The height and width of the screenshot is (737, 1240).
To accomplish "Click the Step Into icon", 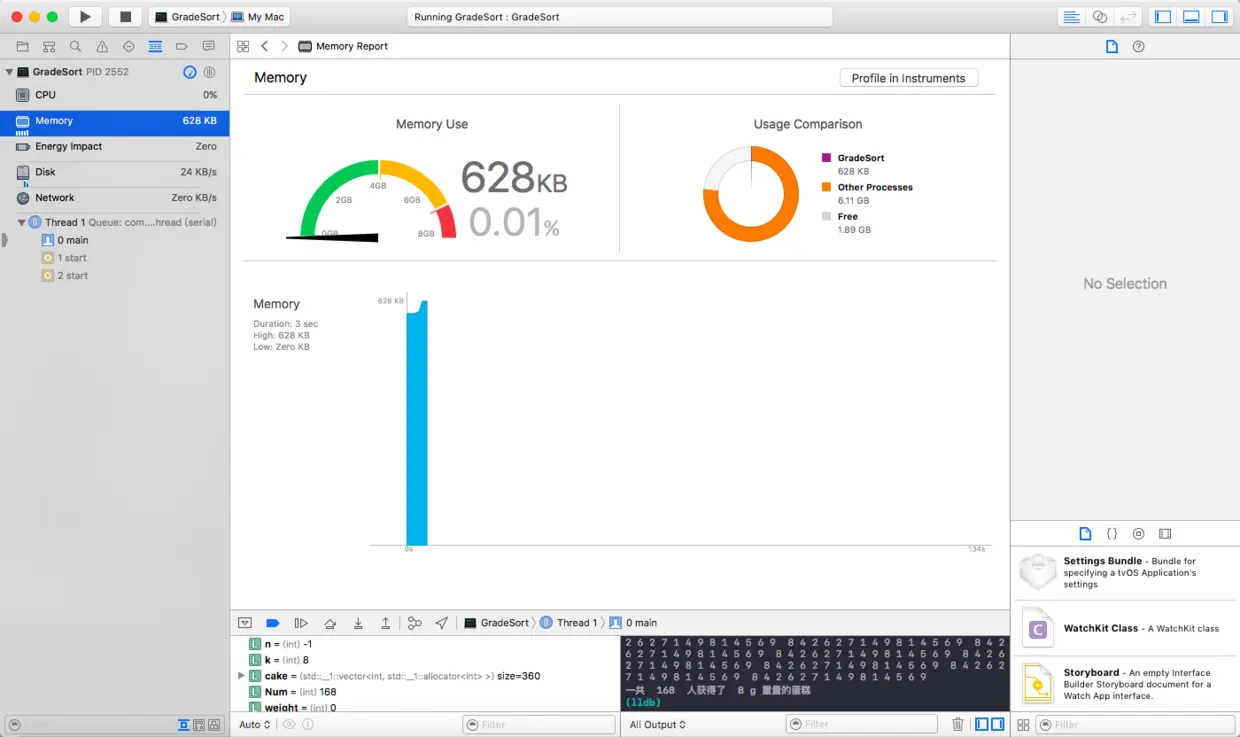I will point(358,623).
